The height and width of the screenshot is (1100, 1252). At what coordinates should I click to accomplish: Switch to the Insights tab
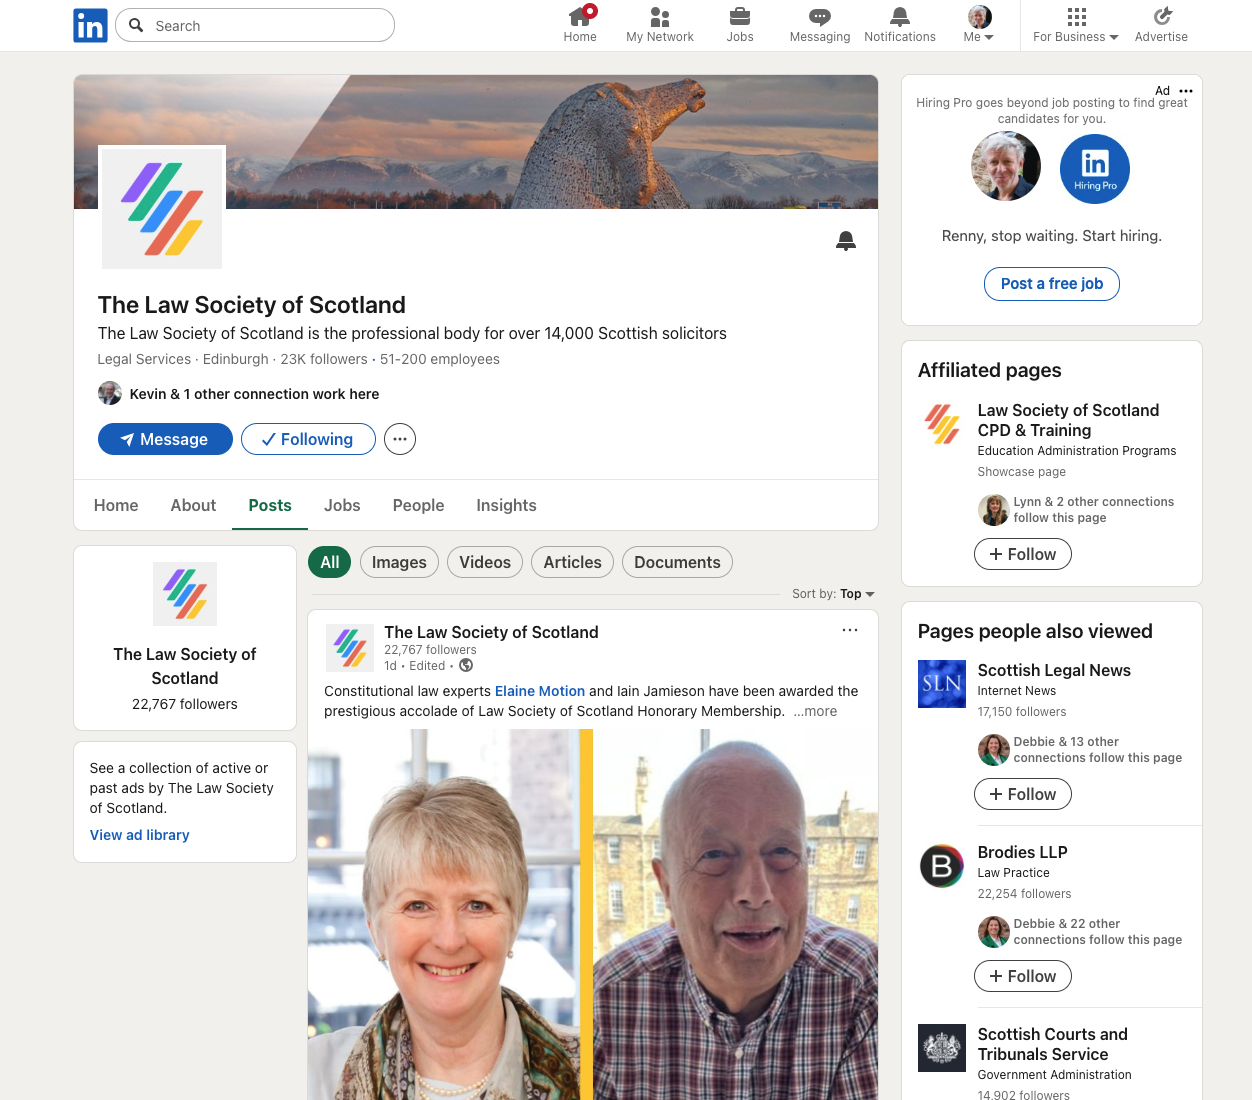(506, 505)
